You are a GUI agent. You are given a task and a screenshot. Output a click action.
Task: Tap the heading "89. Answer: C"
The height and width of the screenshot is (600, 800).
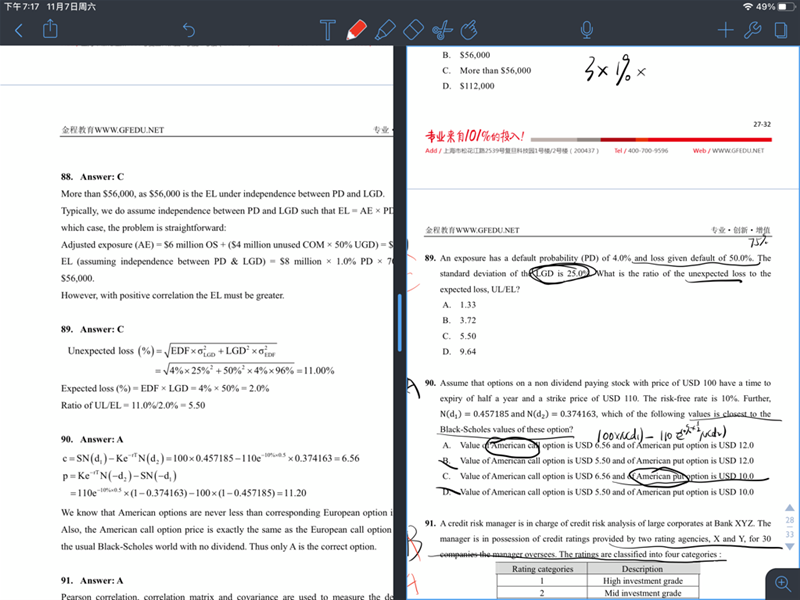(92, 330)
